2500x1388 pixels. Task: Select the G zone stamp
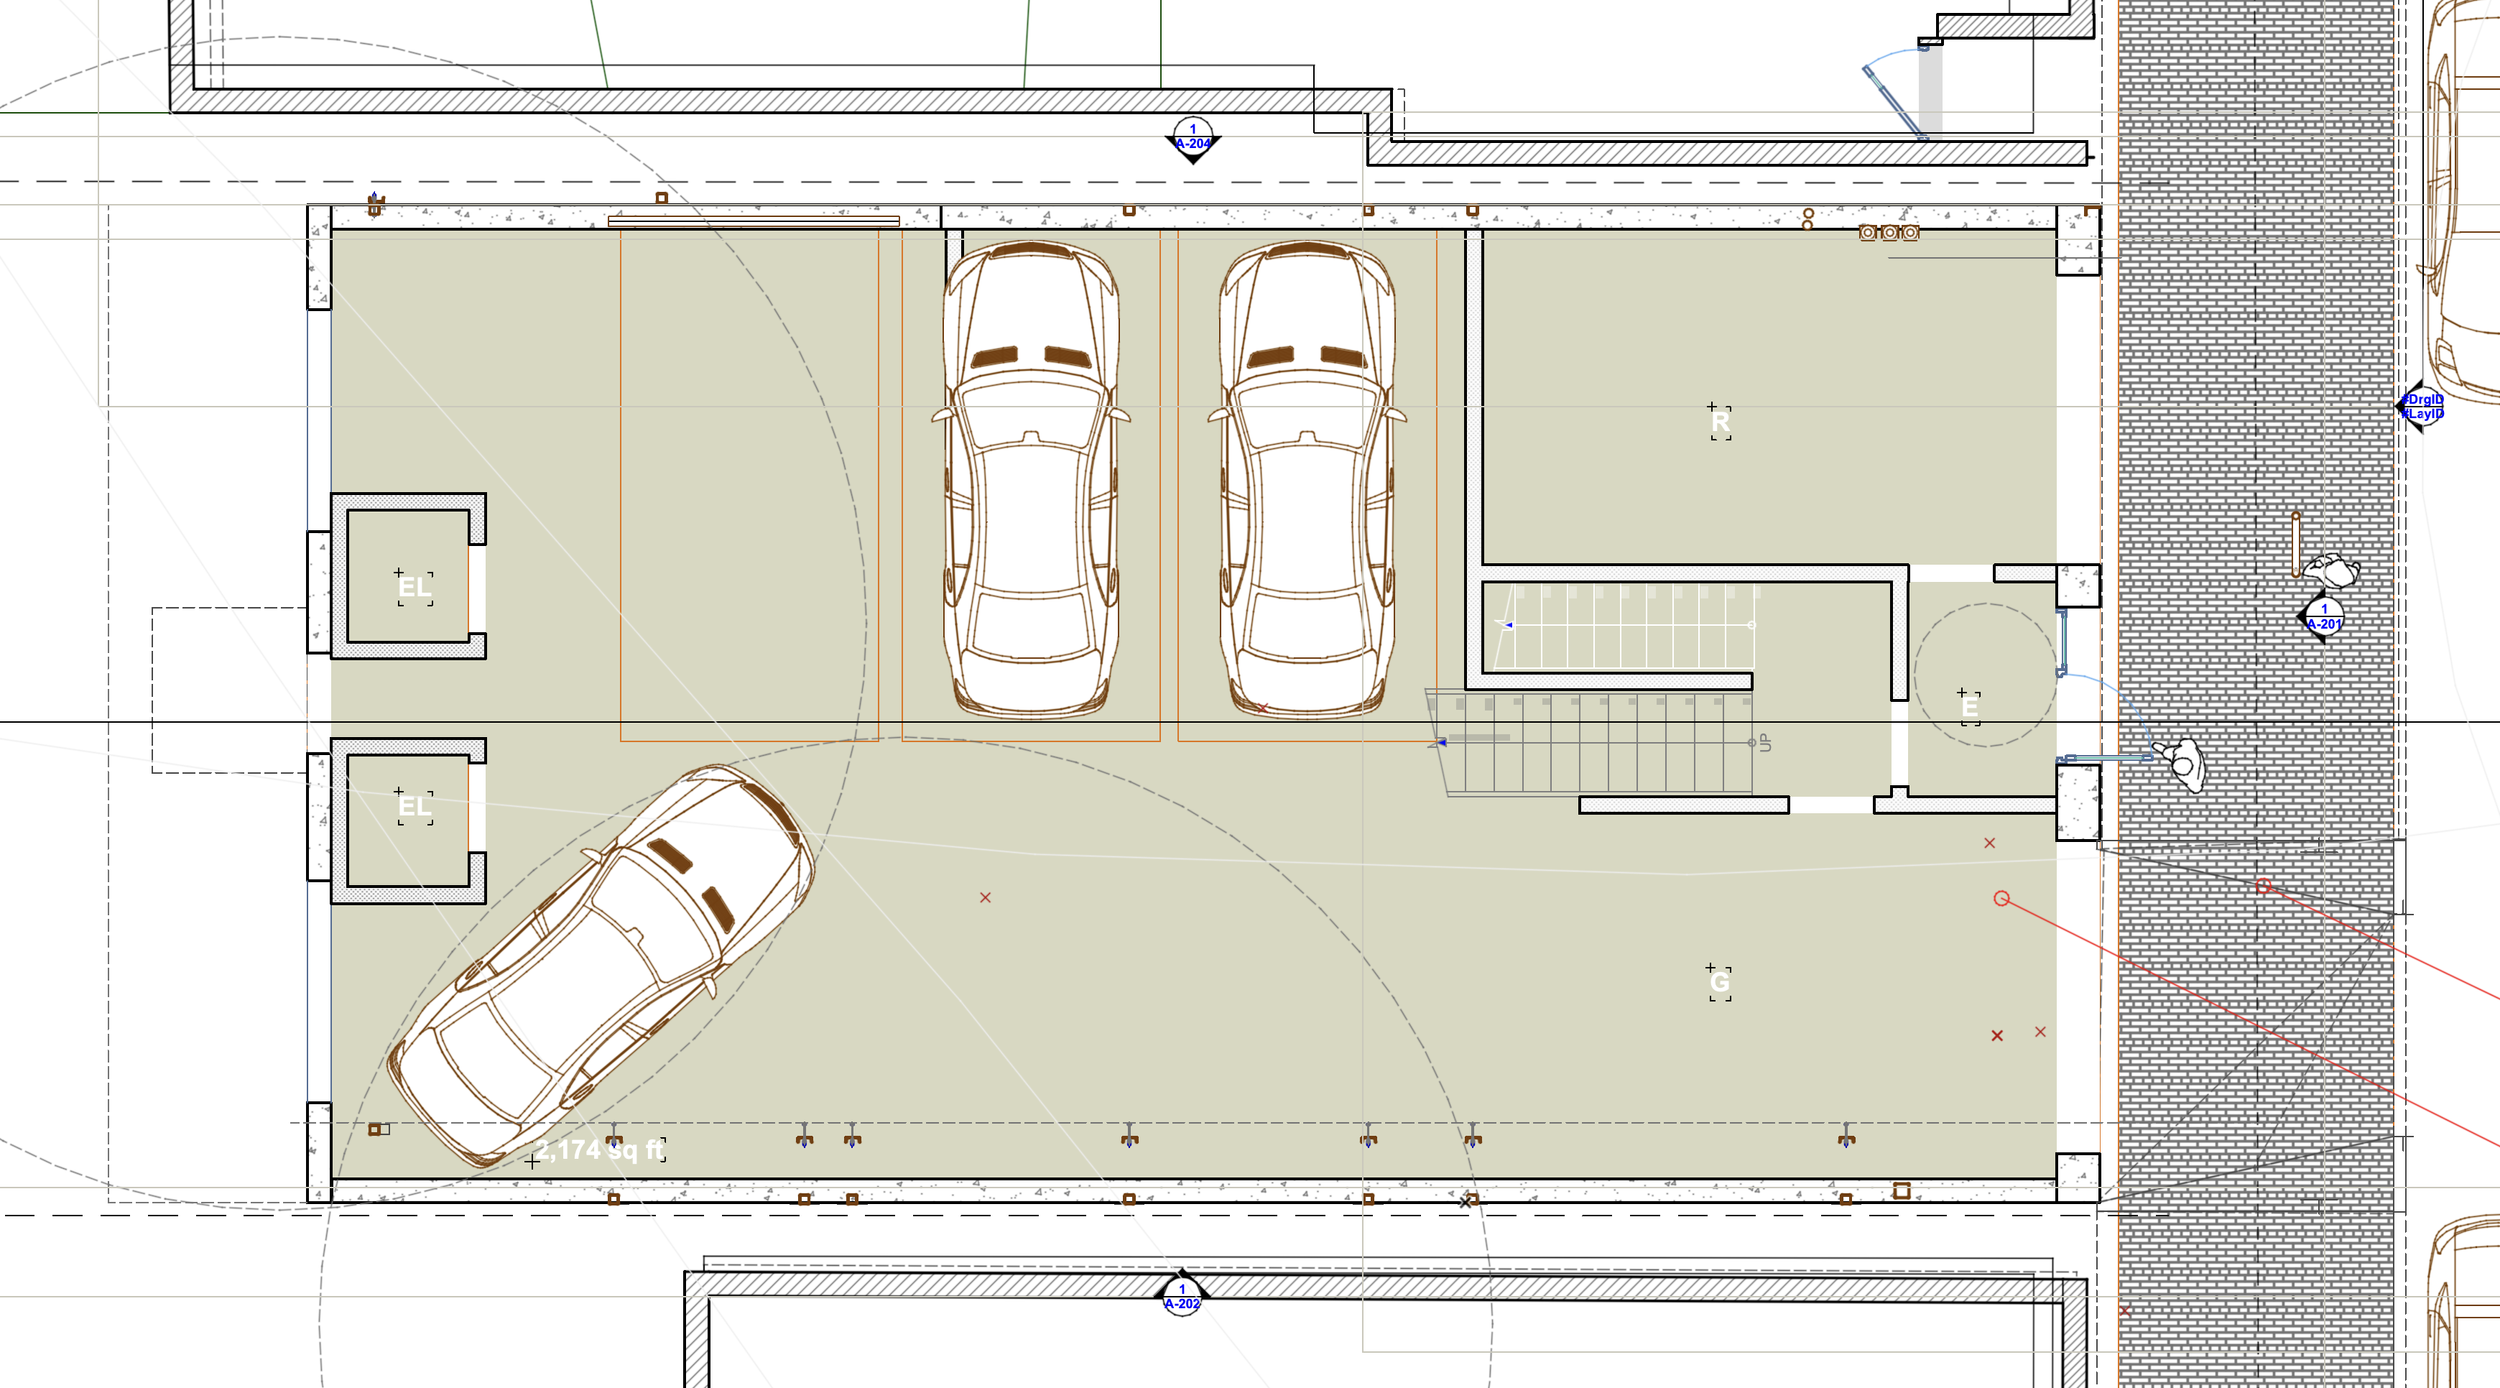[1719, 982]
